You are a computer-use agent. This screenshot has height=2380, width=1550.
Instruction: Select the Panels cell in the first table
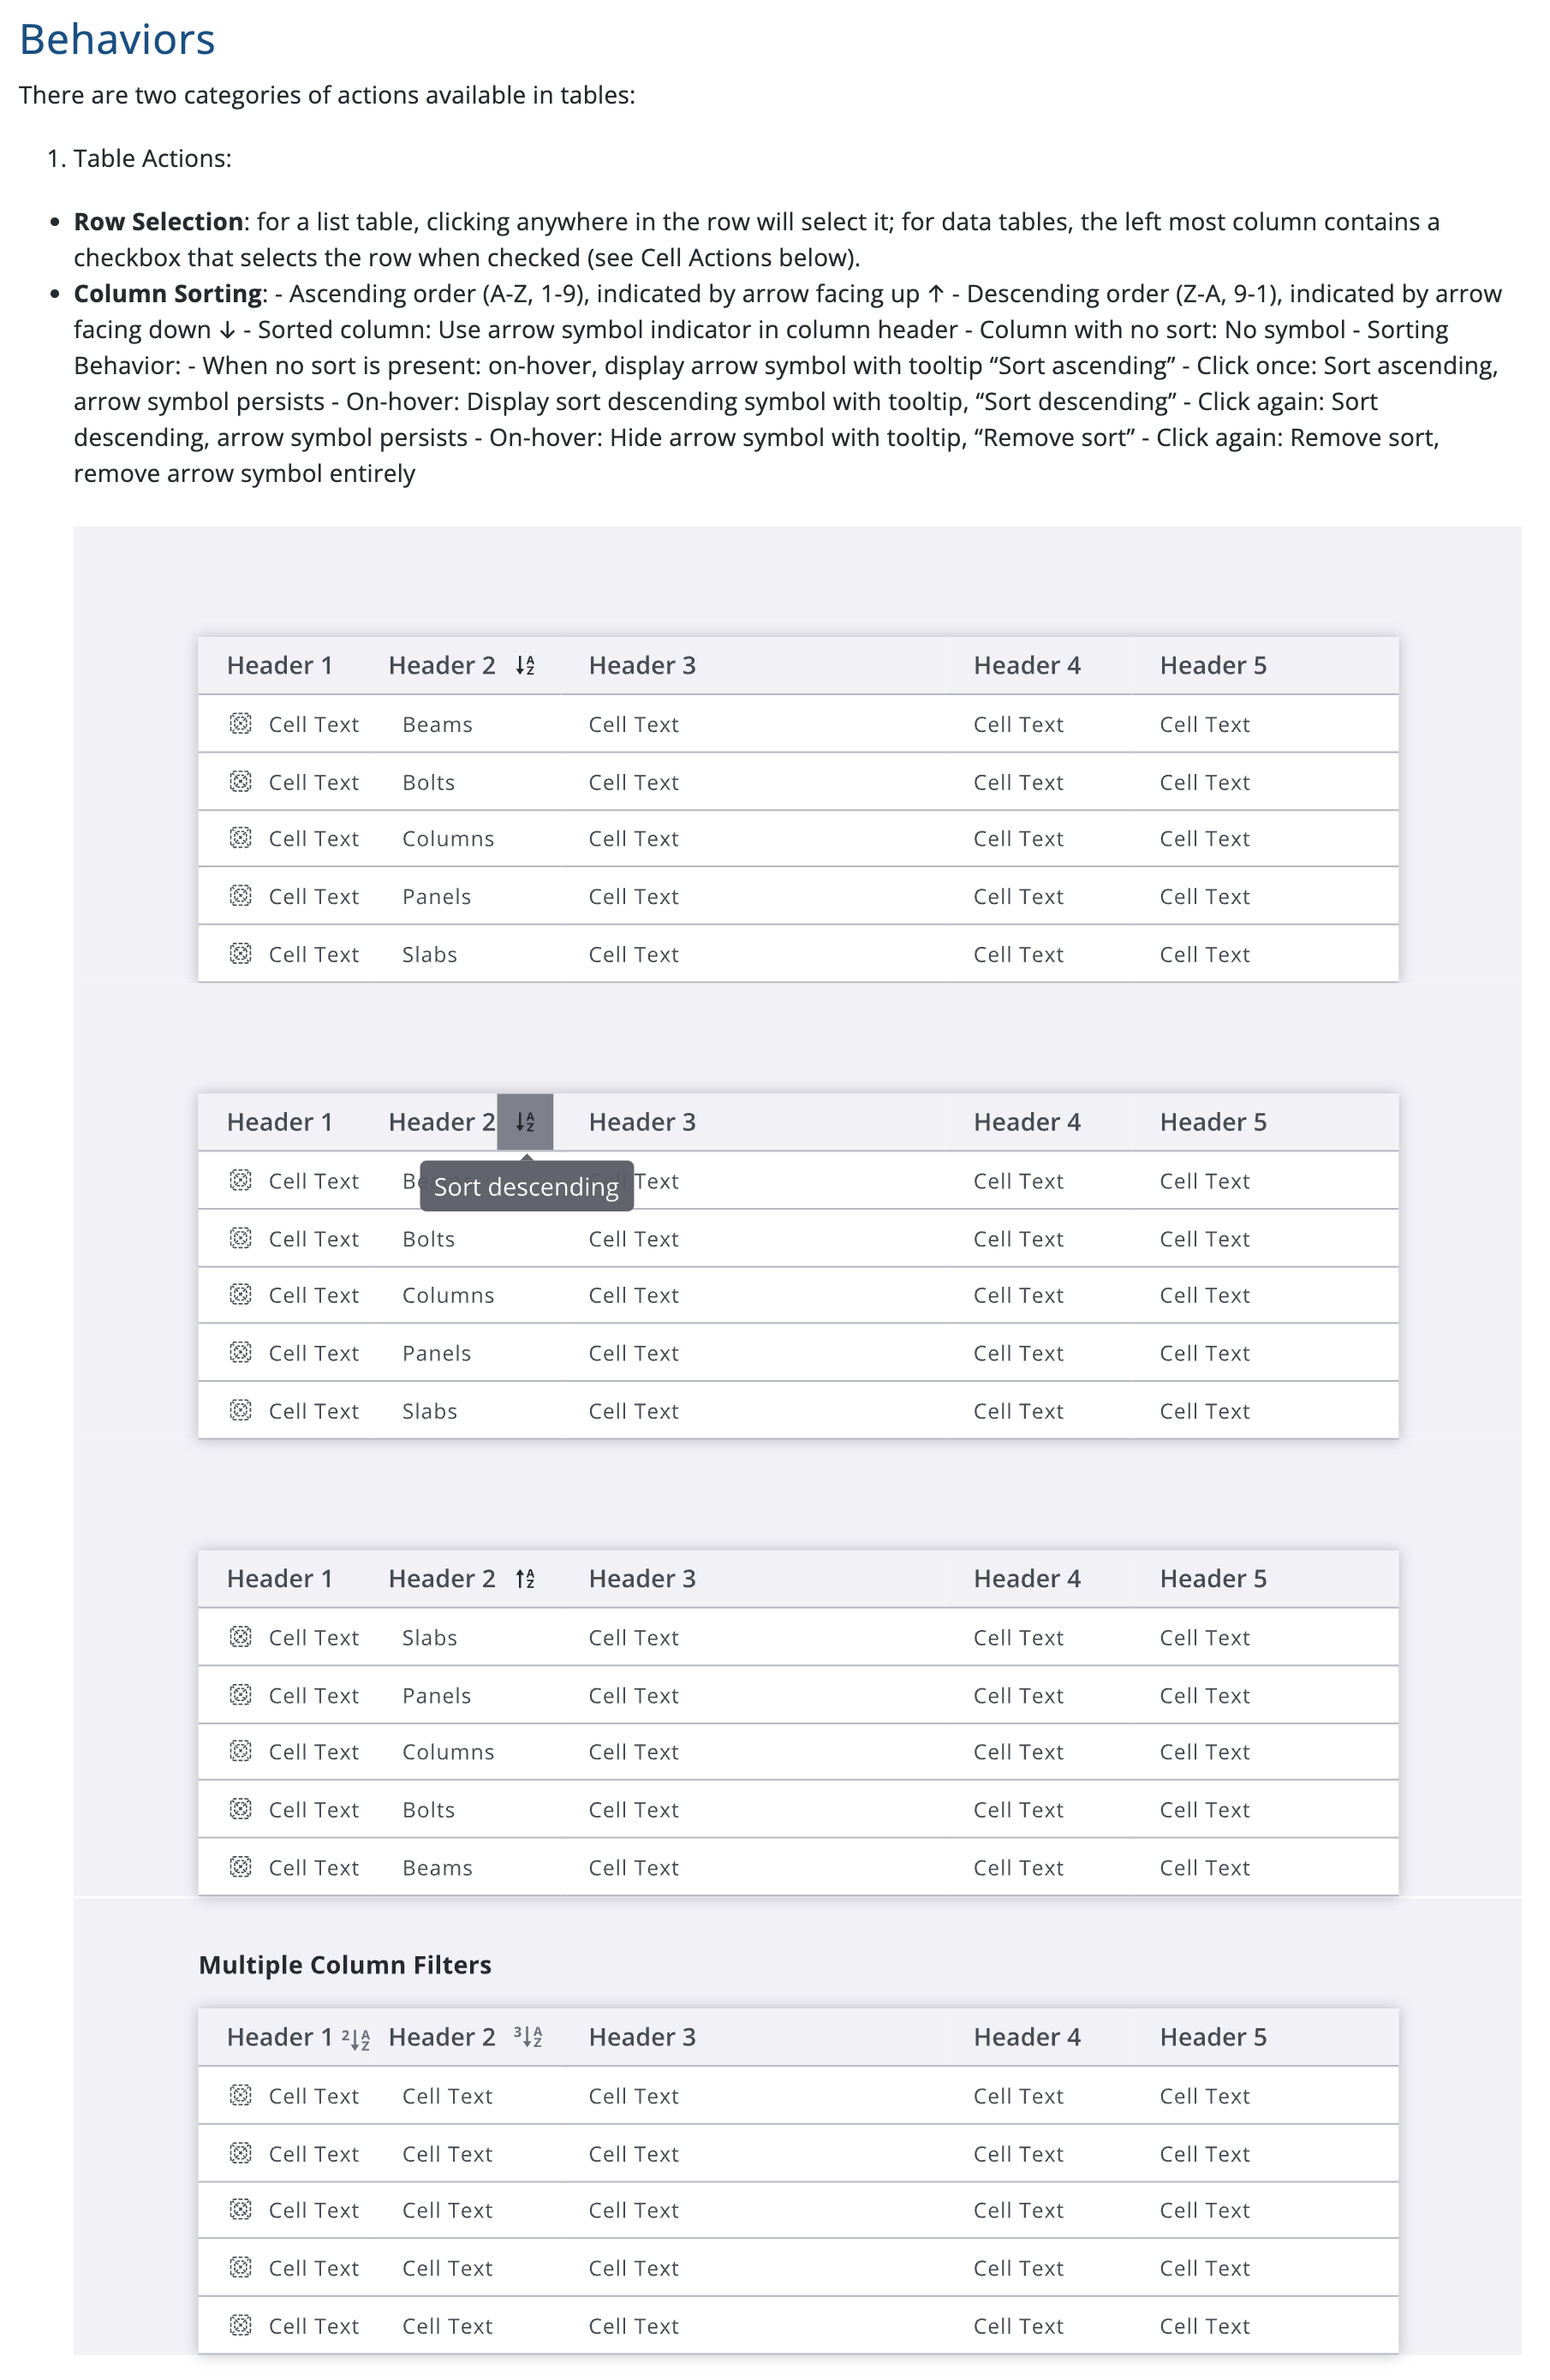pos(436,897)
